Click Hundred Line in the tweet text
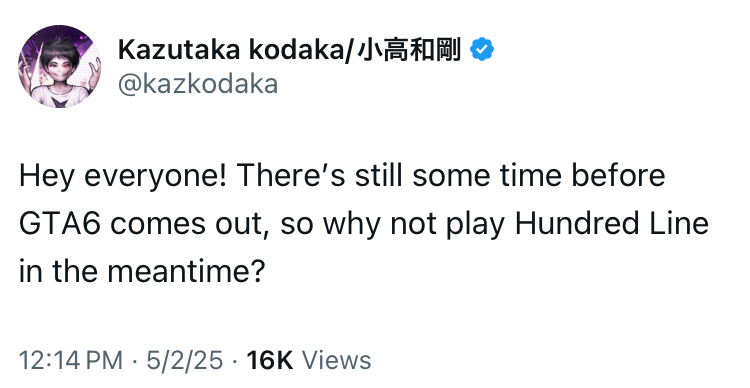Viewport: 750px width, 388px height. click(612, 223)
